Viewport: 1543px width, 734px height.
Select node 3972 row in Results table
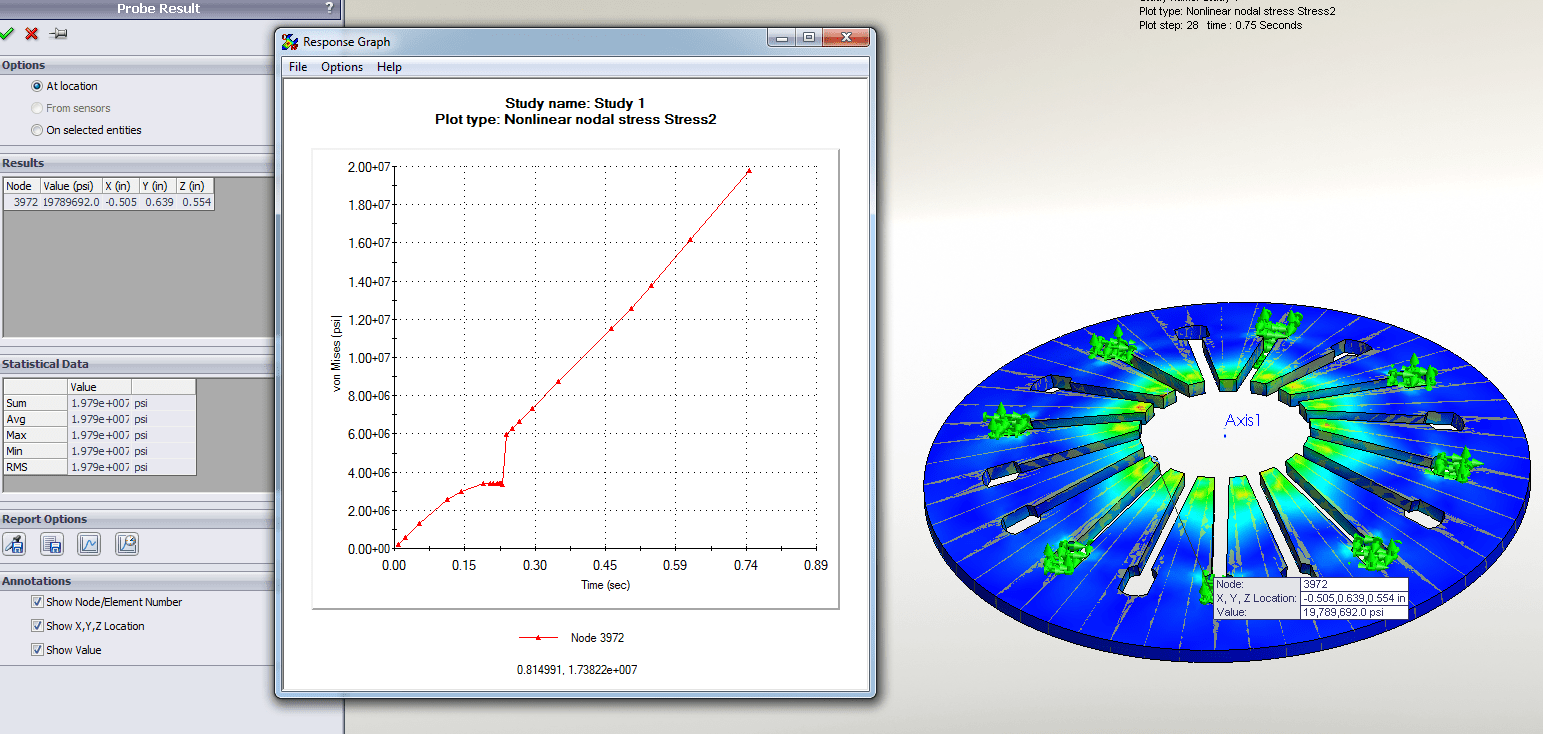pyautogui.click(x=109, y=202)
